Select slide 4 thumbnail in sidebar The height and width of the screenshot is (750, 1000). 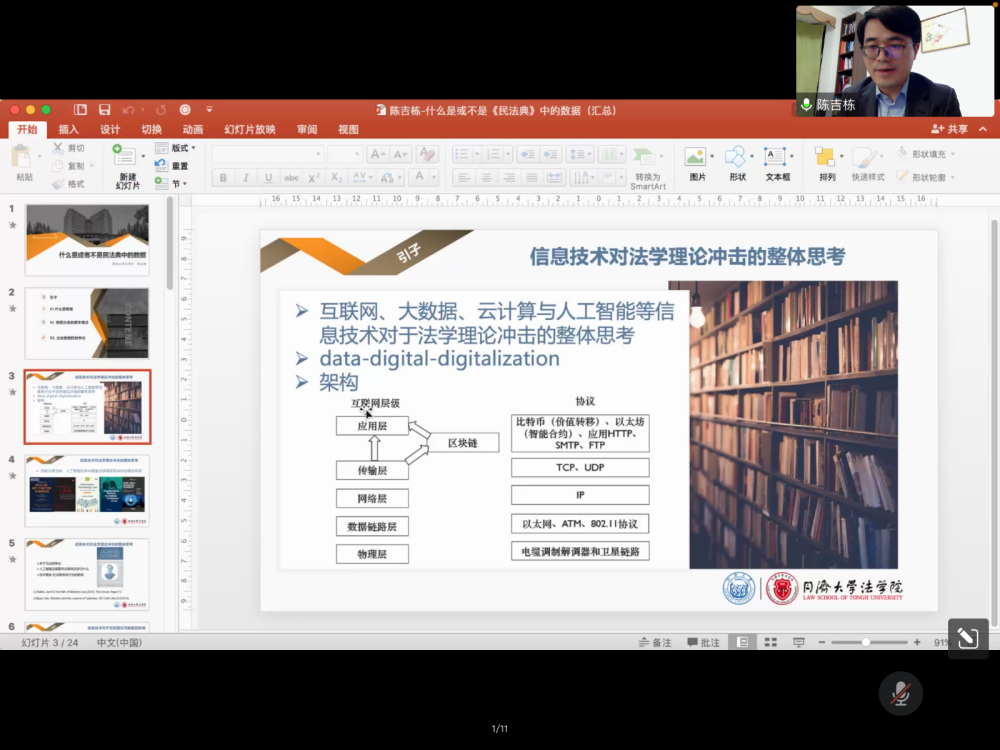click(x=87, y=490)
